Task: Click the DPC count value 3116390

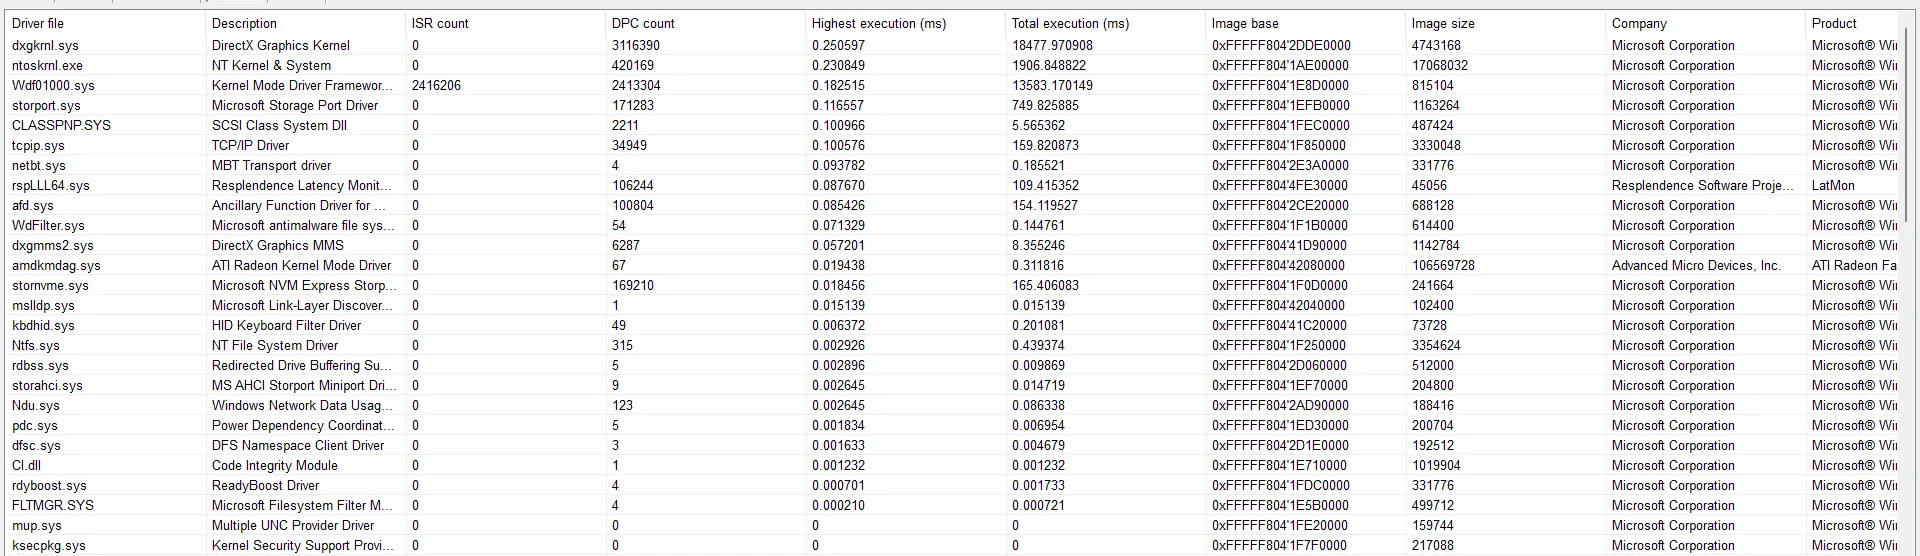Action: pyautogui.click(x=636, y=45)
